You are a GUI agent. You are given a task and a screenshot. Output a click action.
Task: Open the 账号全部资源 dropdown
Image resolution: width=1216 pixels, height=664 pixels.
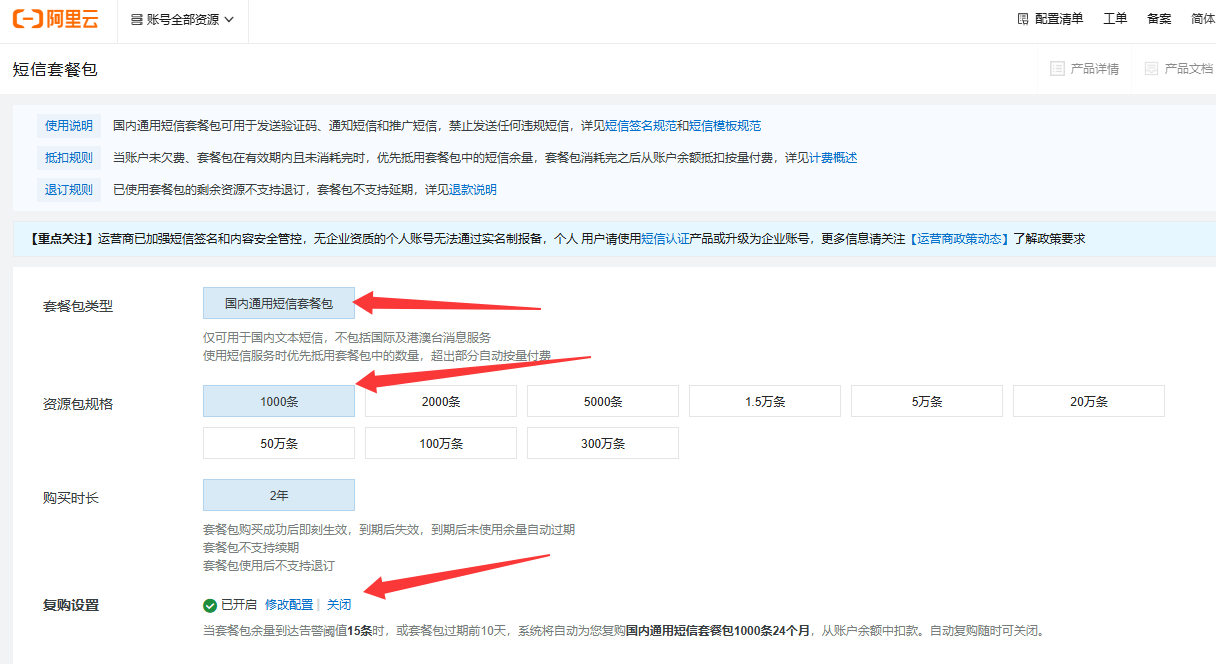pyautogui.click(x=182, y=19)
